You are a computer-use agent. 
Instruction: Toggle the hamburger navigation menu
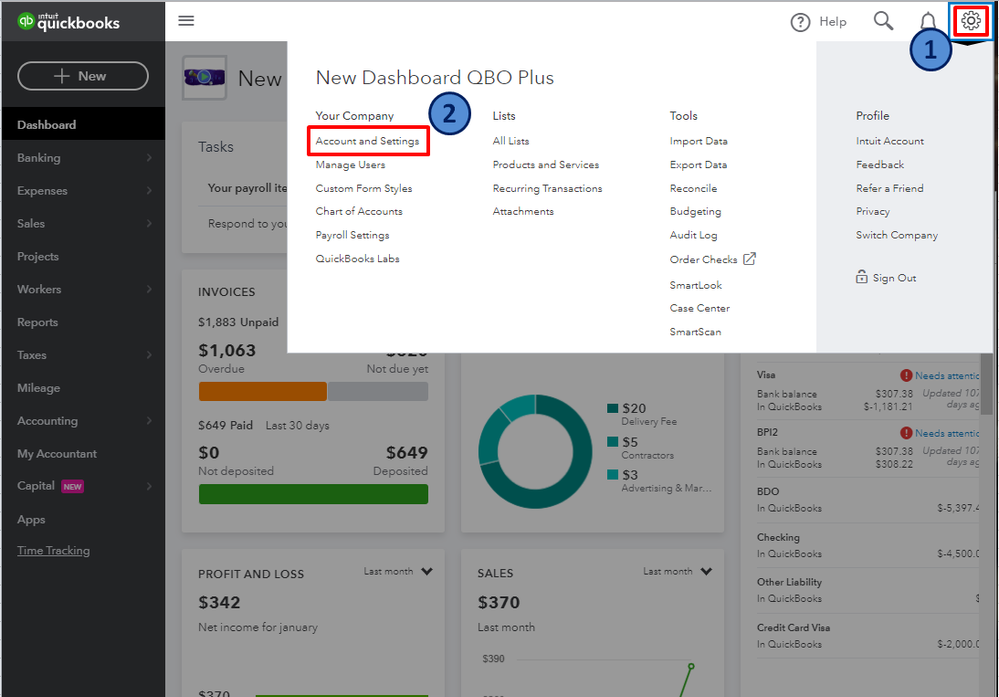coord(186,21)
